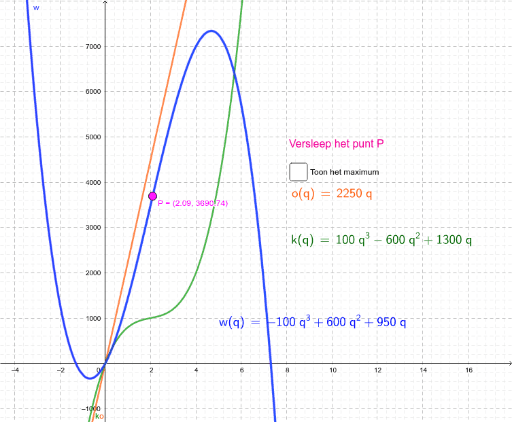Click the blue curve's minimum below x-axis

click(x=89, y=378)
